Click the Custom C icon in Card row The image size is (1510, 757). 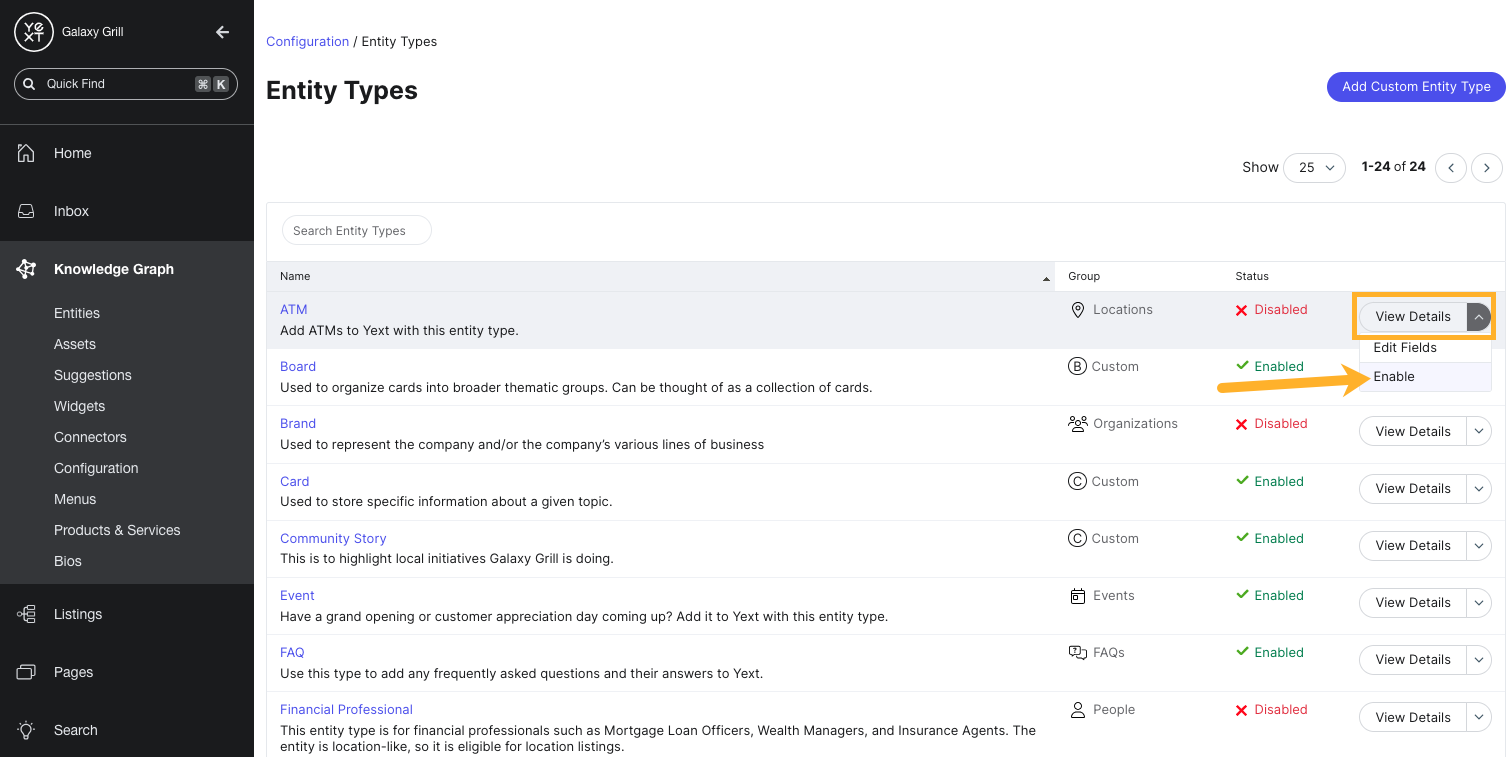pyautogui.click(x=1078, y=482)
